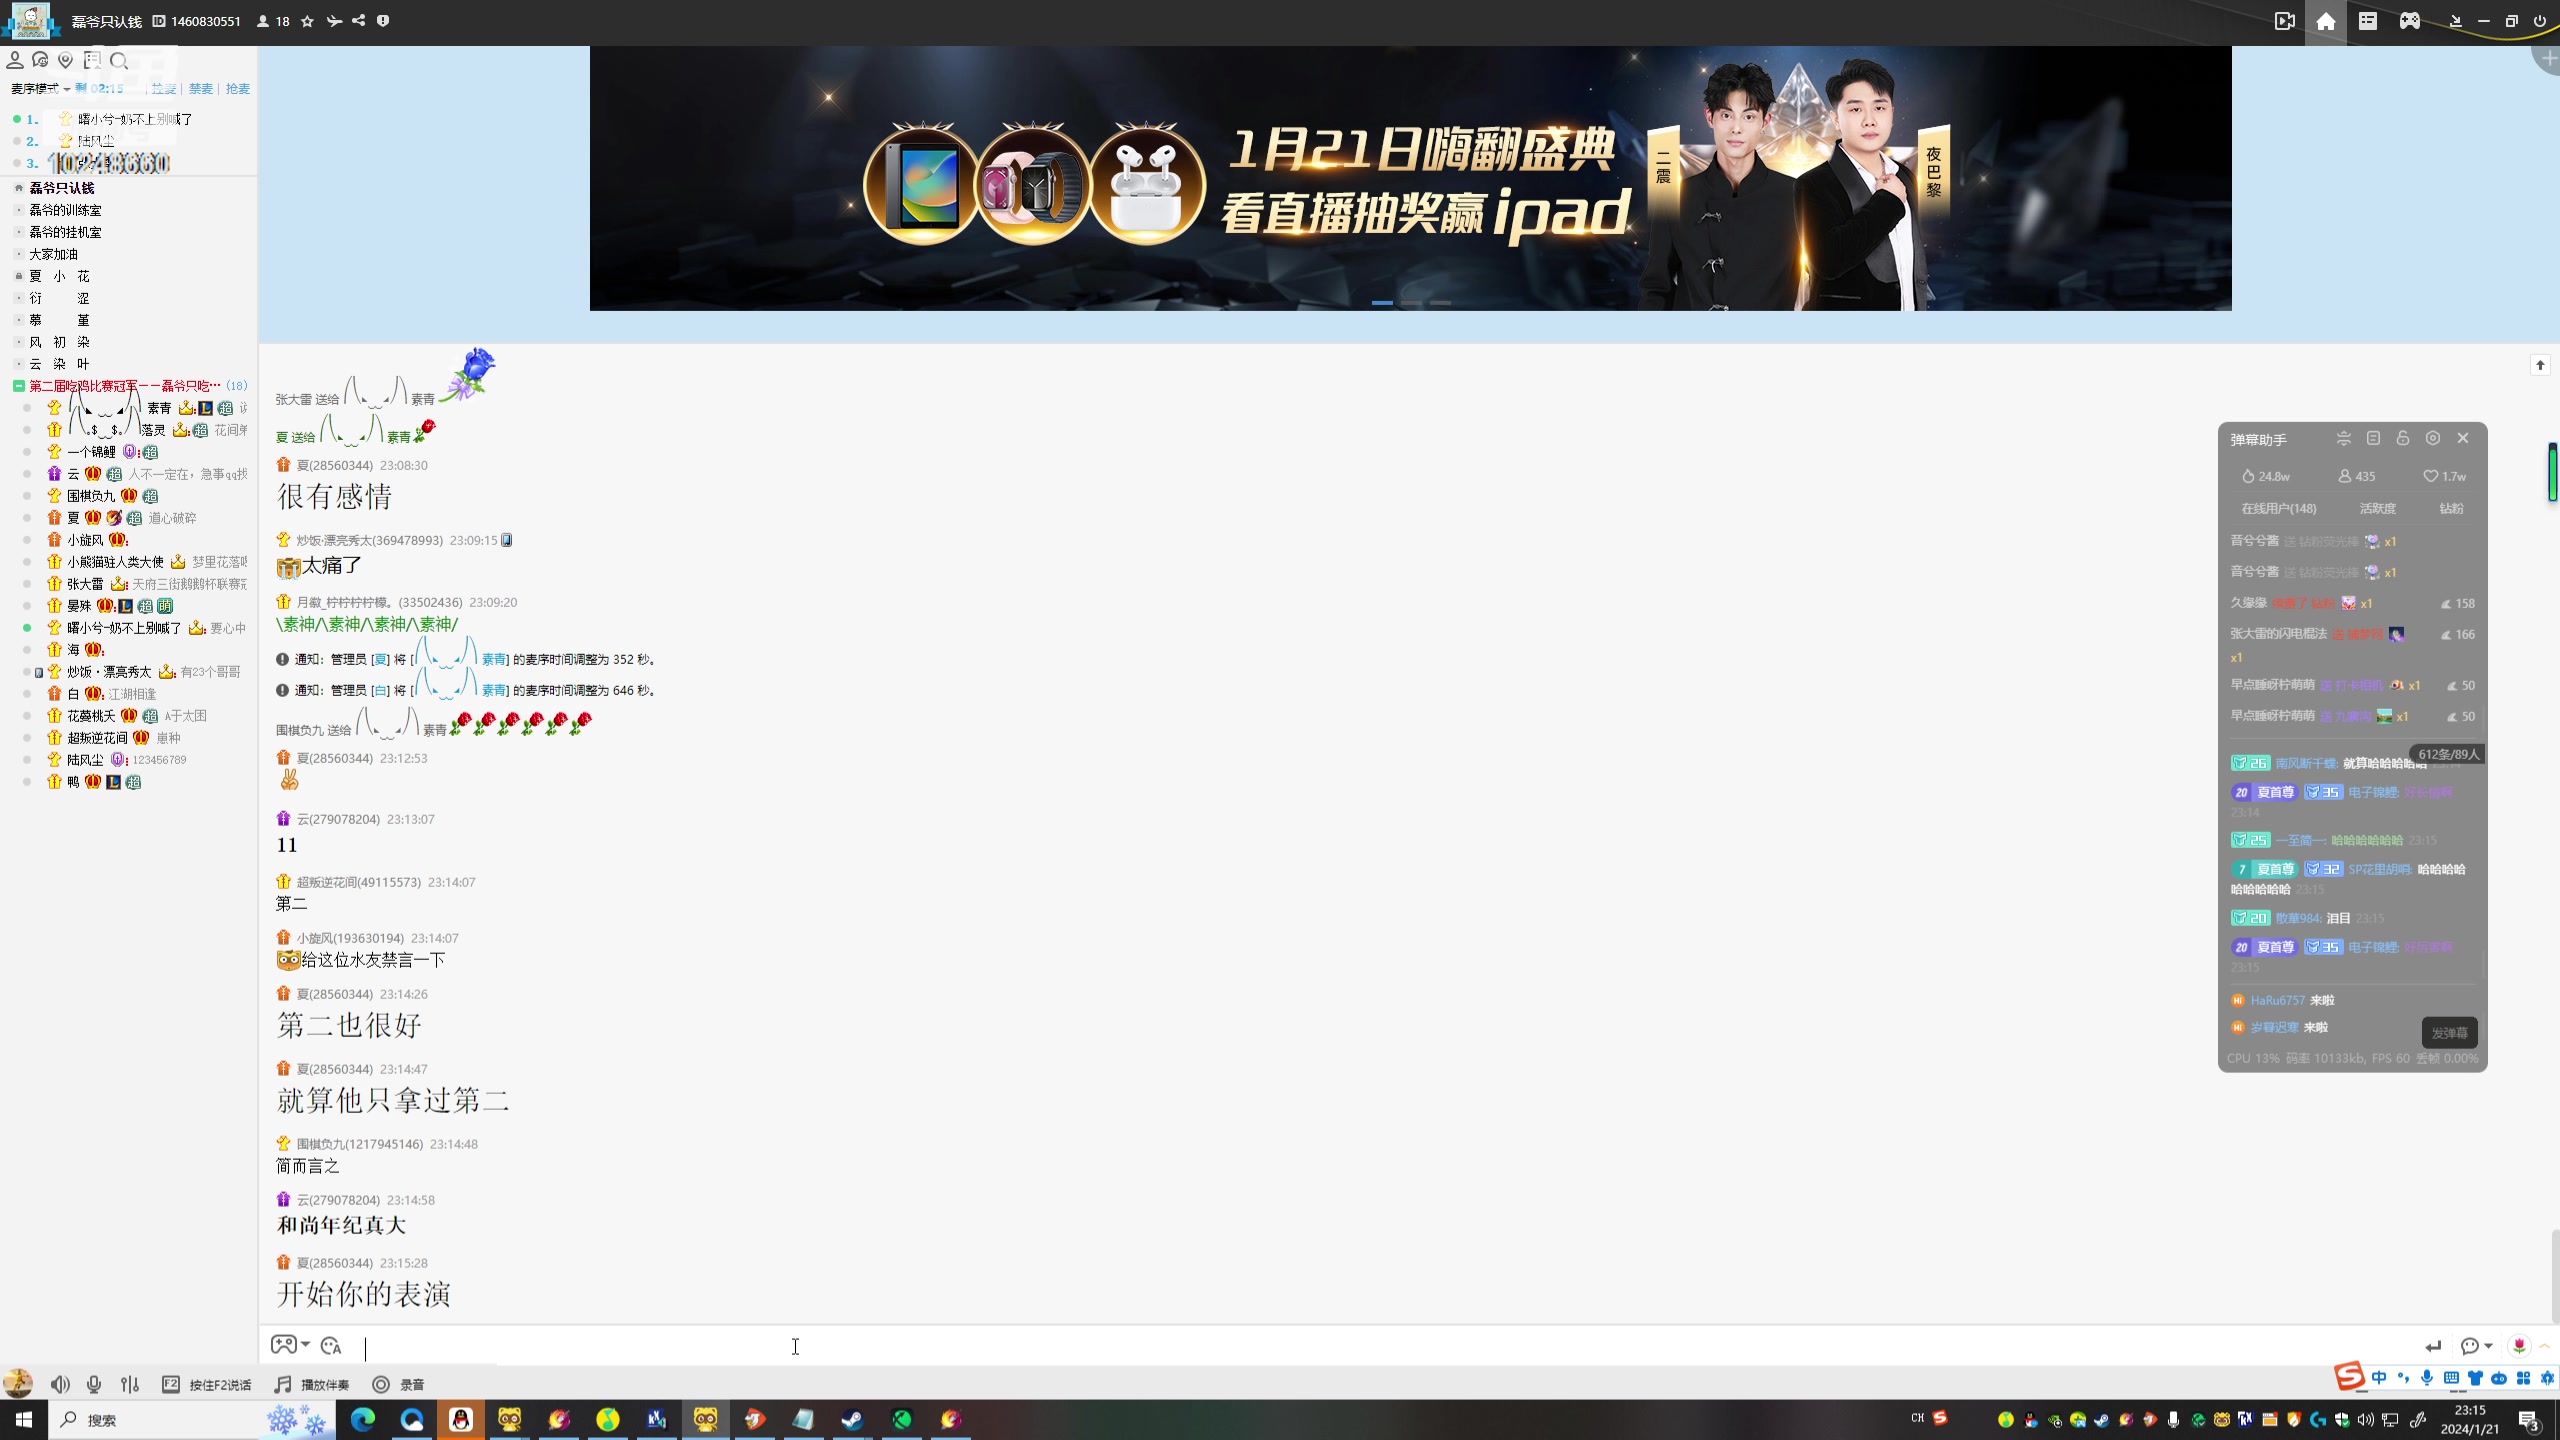The image size is (2560, 1440).
Task: Open the user profile icon in sidebar toolbar
Action: click(x=15, y=61)
